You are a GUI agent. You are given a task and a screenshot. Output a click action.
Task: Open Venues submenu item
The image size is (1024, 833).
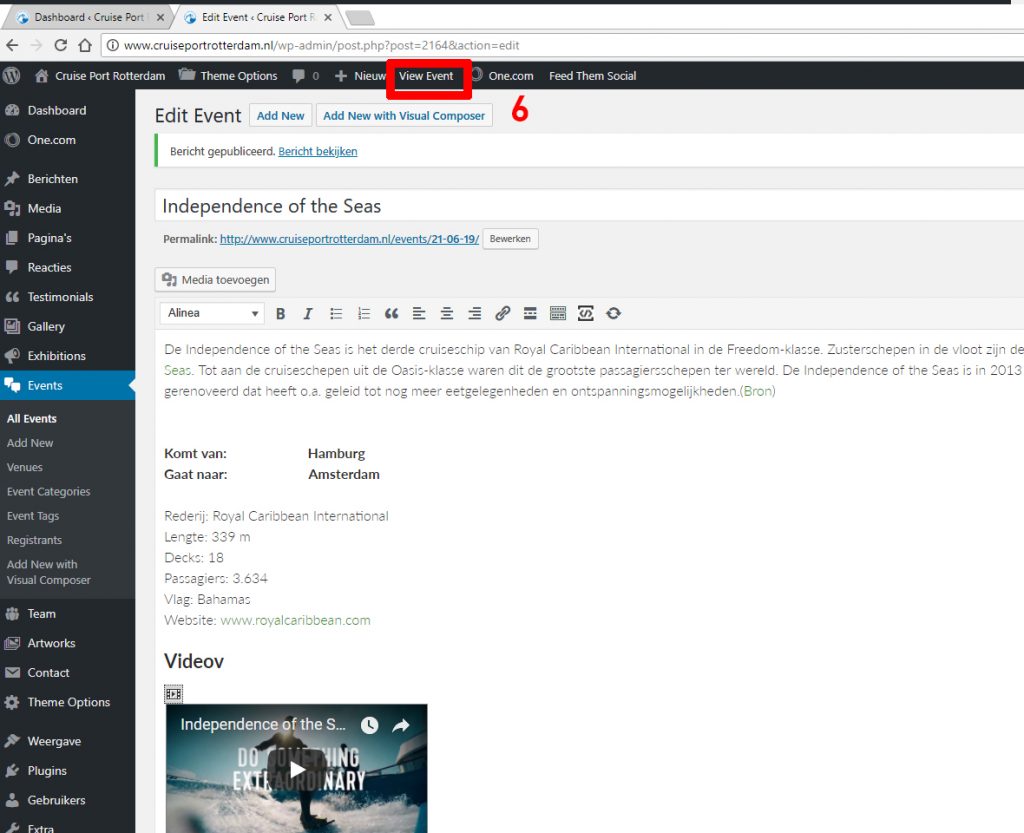point(25,467)
